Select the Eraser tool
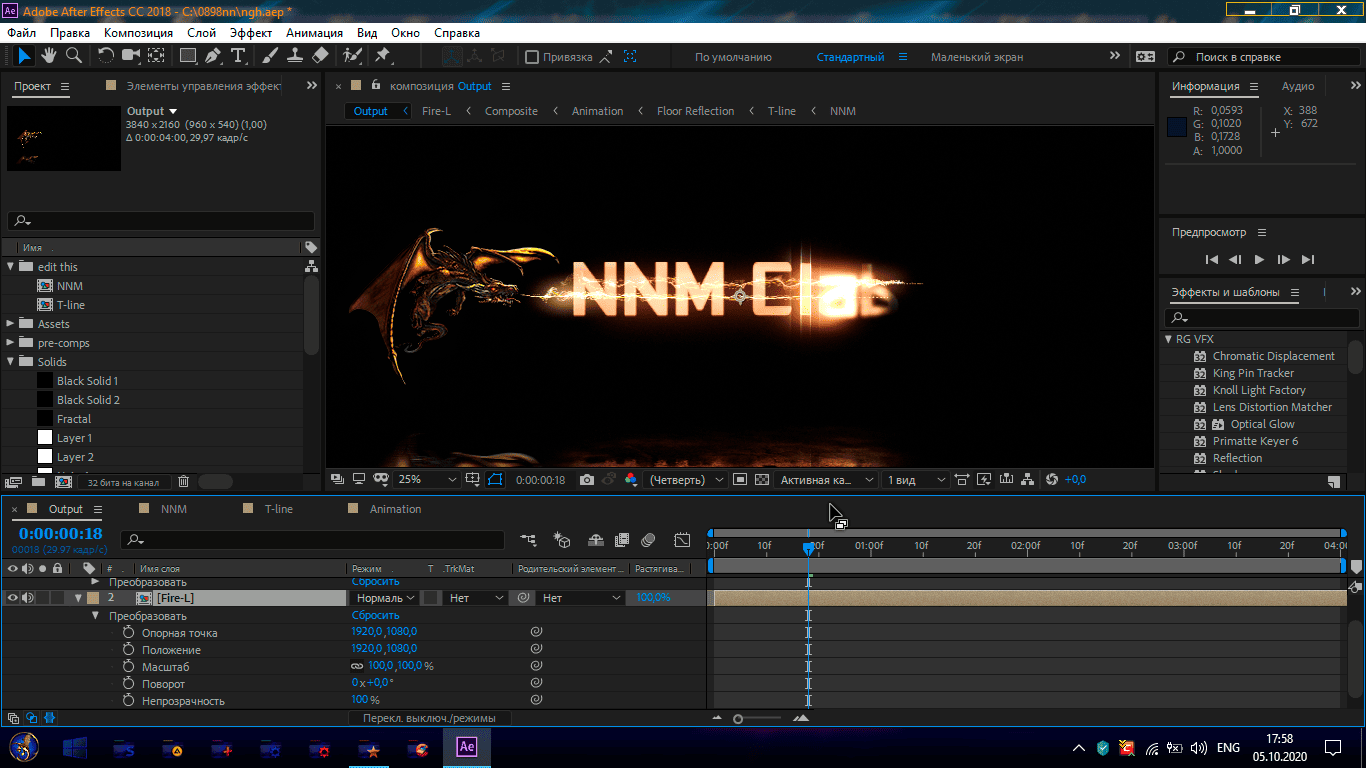 coord(320,56)
